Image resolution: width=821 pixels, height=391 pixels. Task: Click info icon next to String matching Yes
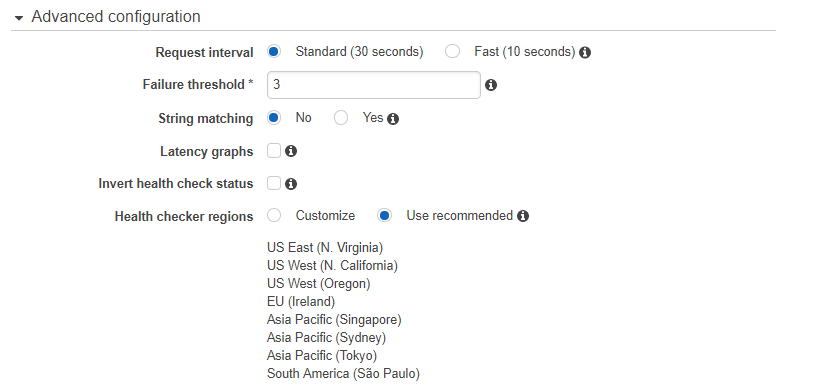393,119
